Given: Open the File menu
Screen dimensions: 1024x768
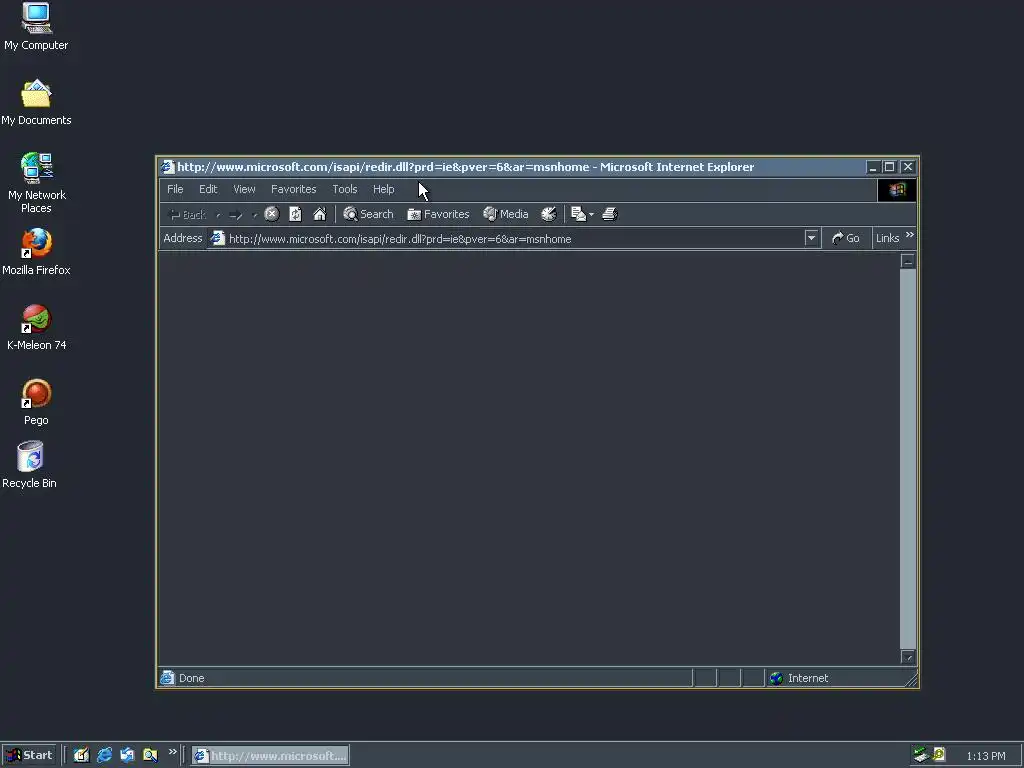Looking at the screenshot, I should pyautogui.click(x=175, y=189).
